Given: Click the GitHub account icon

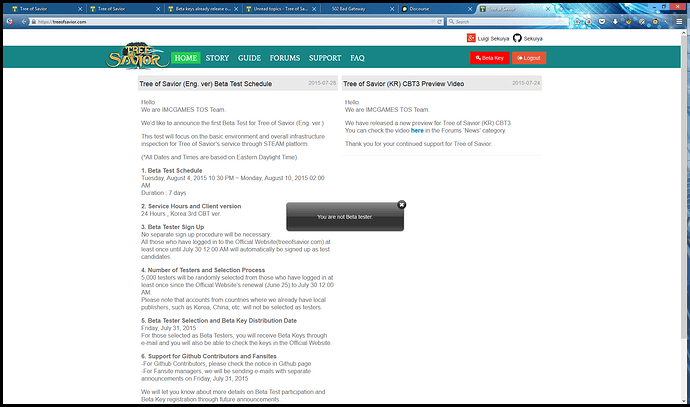Looking at the screenshot, I should (x=517, y=38).
